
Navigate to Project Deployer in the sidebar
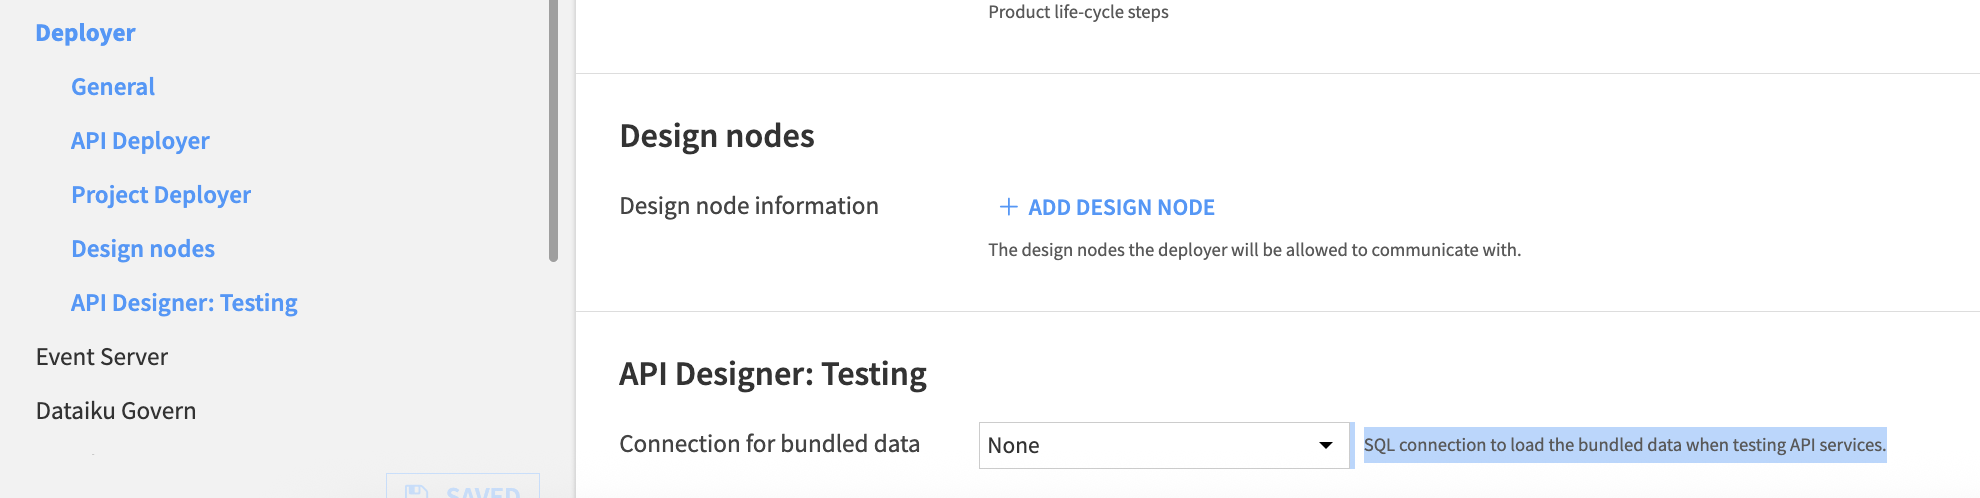point(161,195)
